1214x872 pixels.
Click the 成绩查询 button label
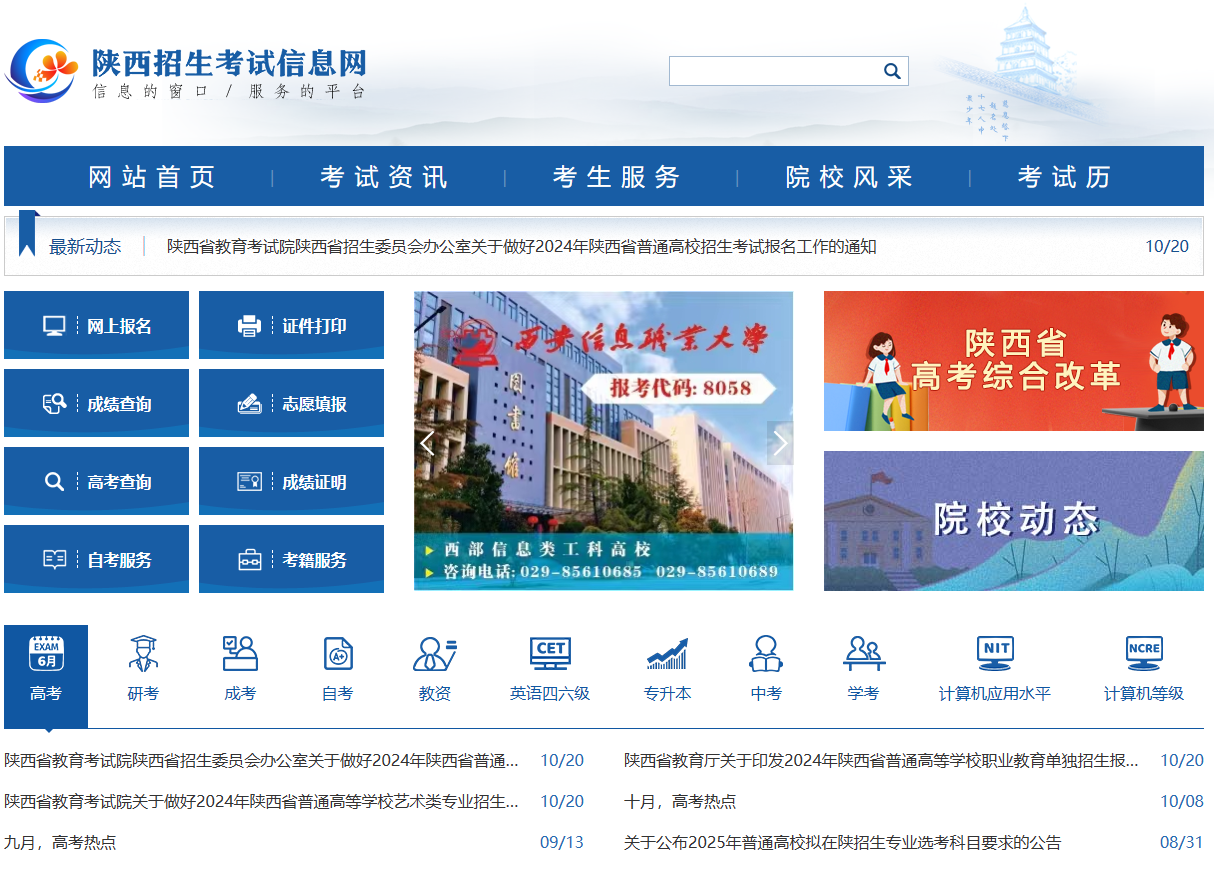(119, 404)
